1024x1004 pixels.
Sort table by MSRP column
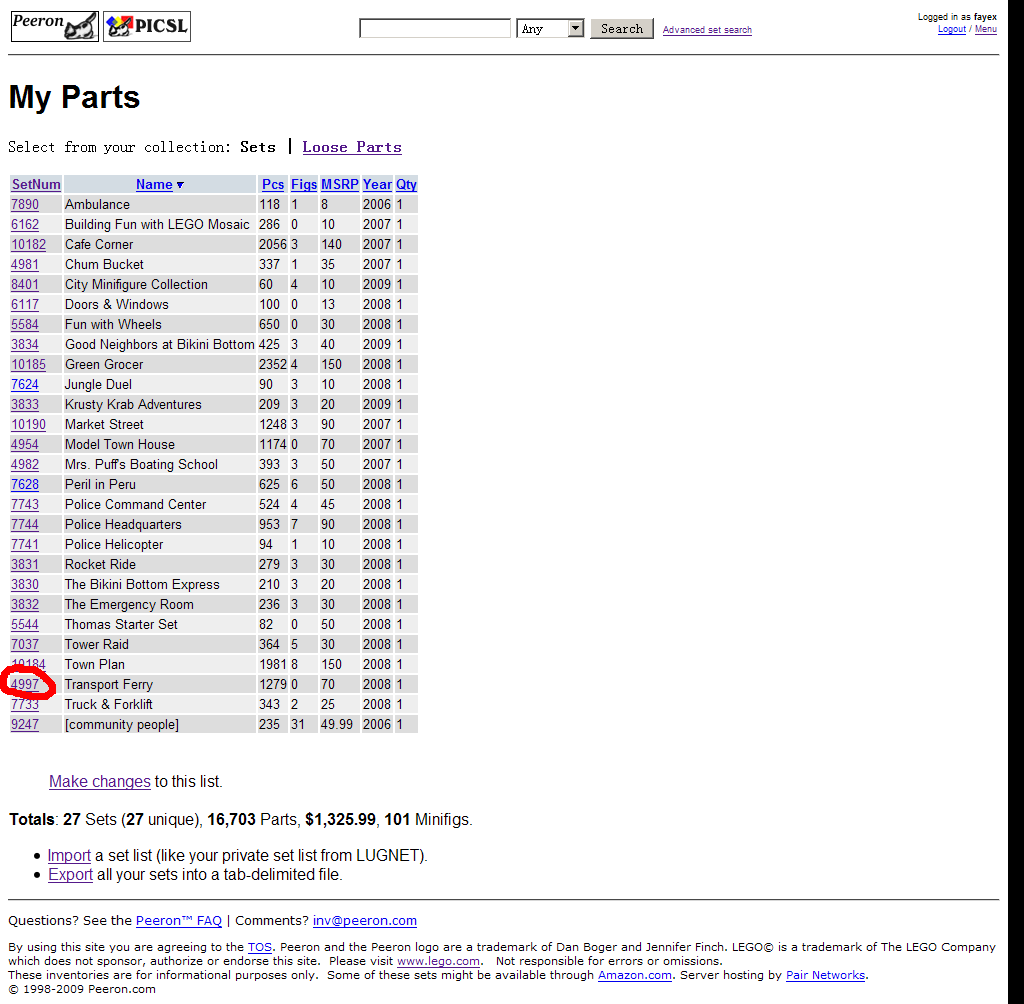point(340,184)
